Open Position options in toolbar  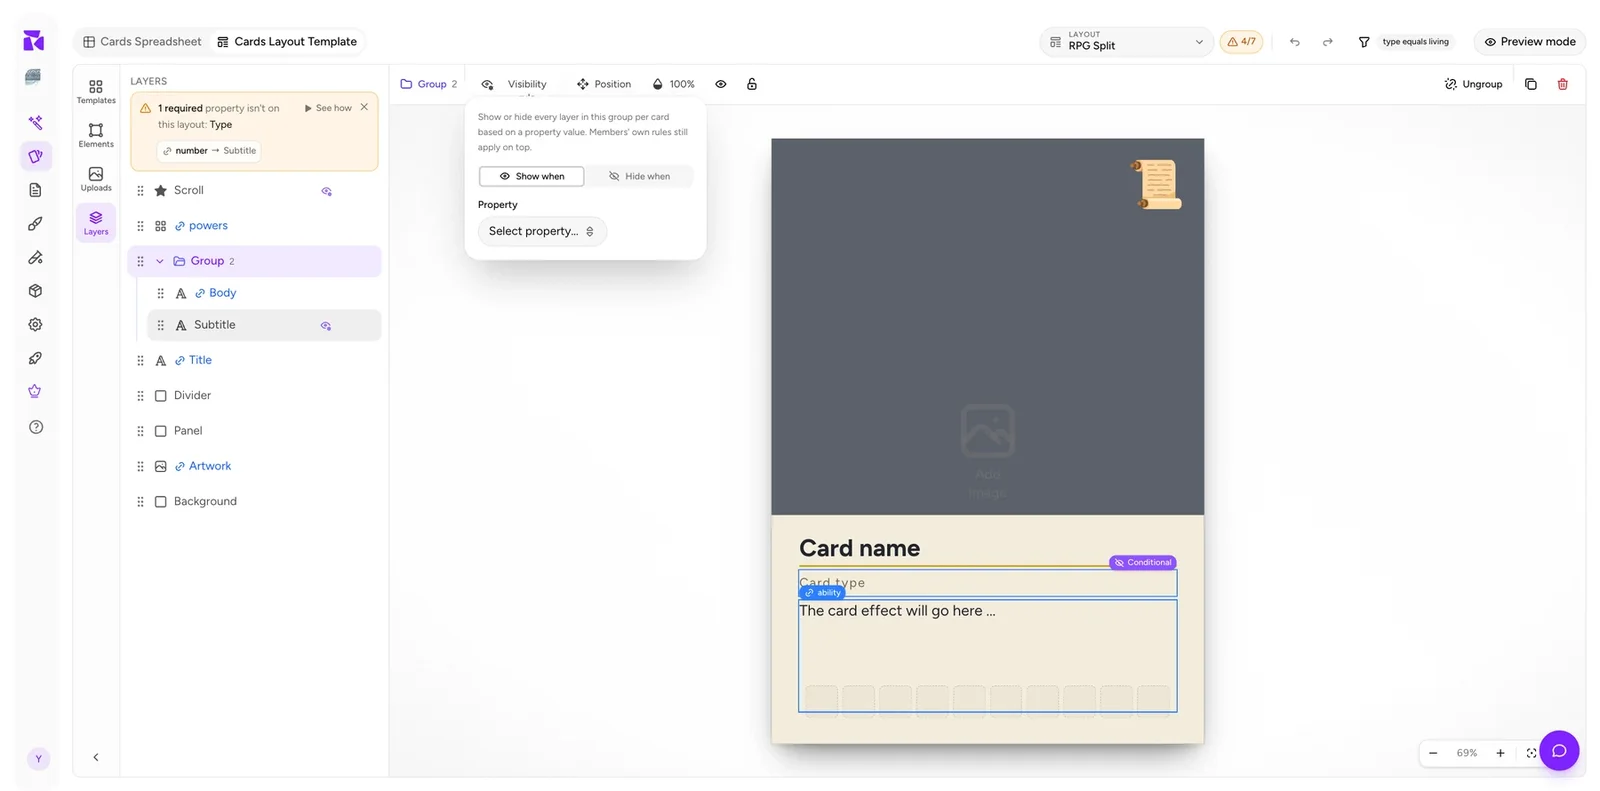603,85
